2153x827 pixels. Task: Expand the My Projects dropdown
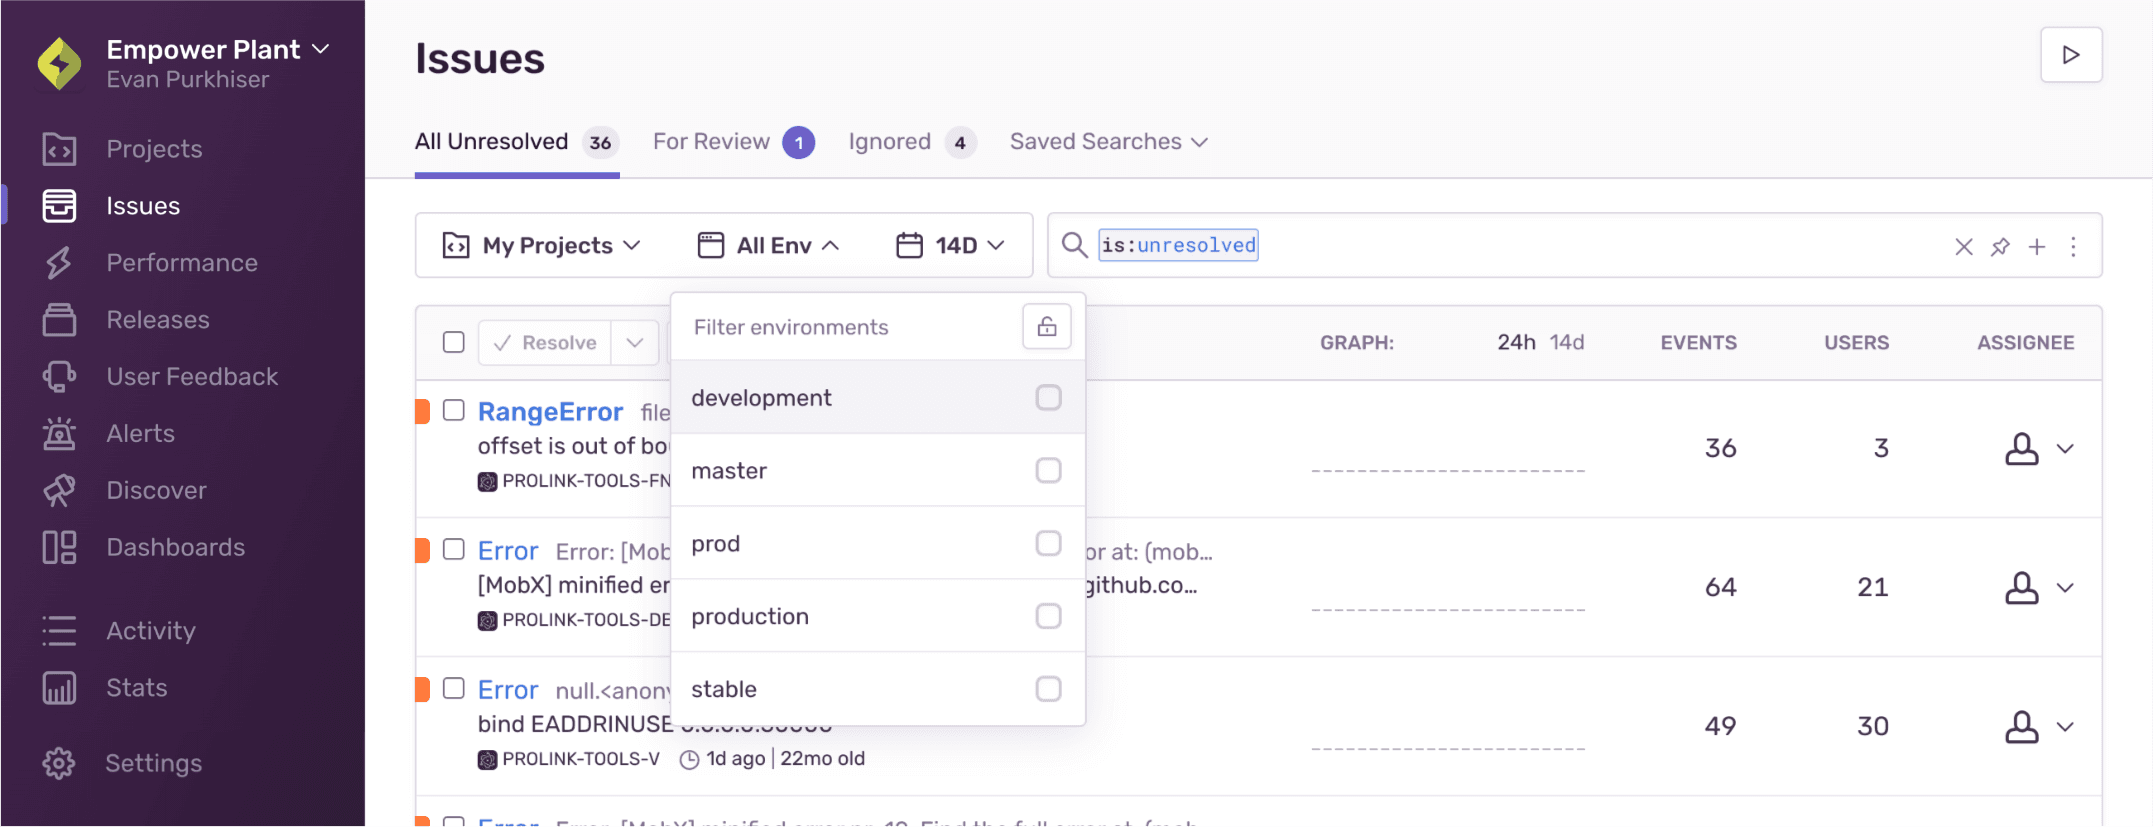click(x=542, y=246)
